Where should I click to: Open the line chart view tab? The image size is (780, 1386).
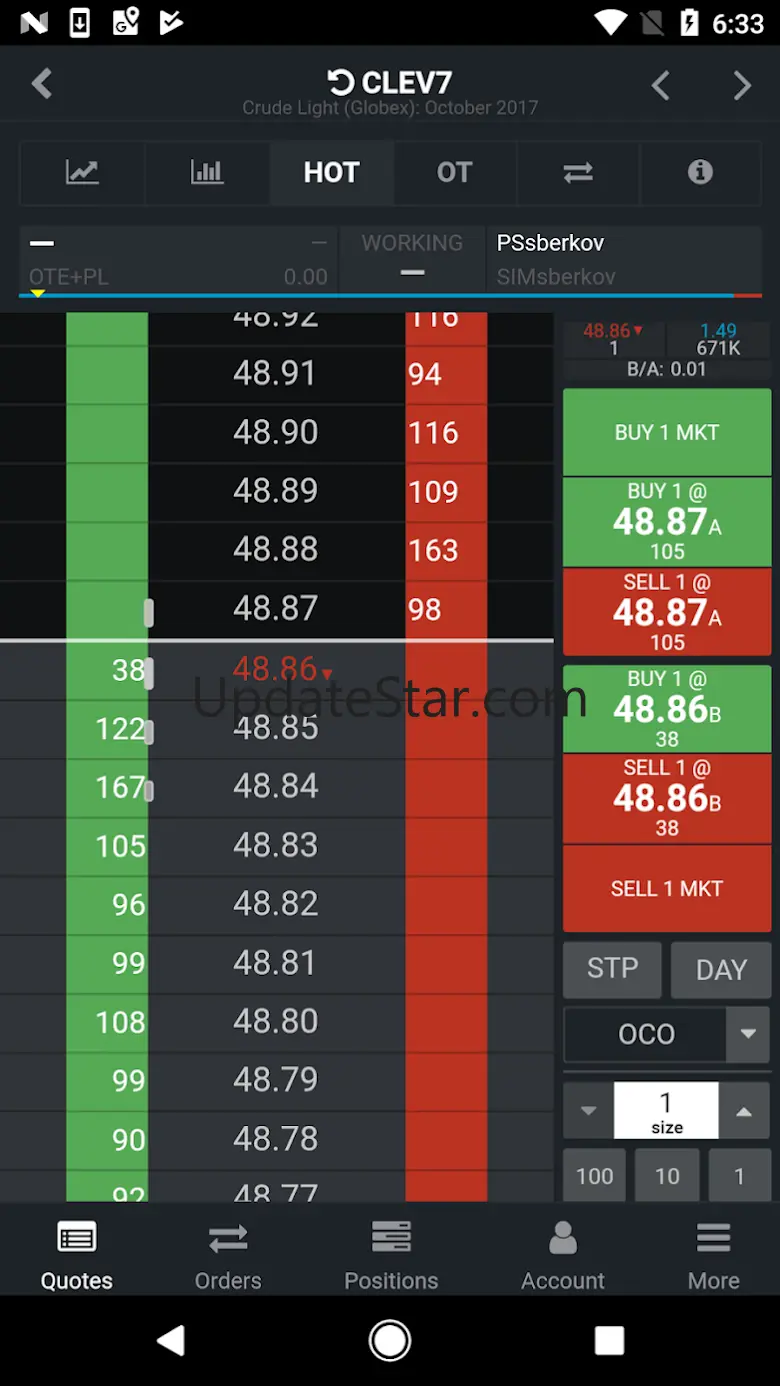(82, 172)
